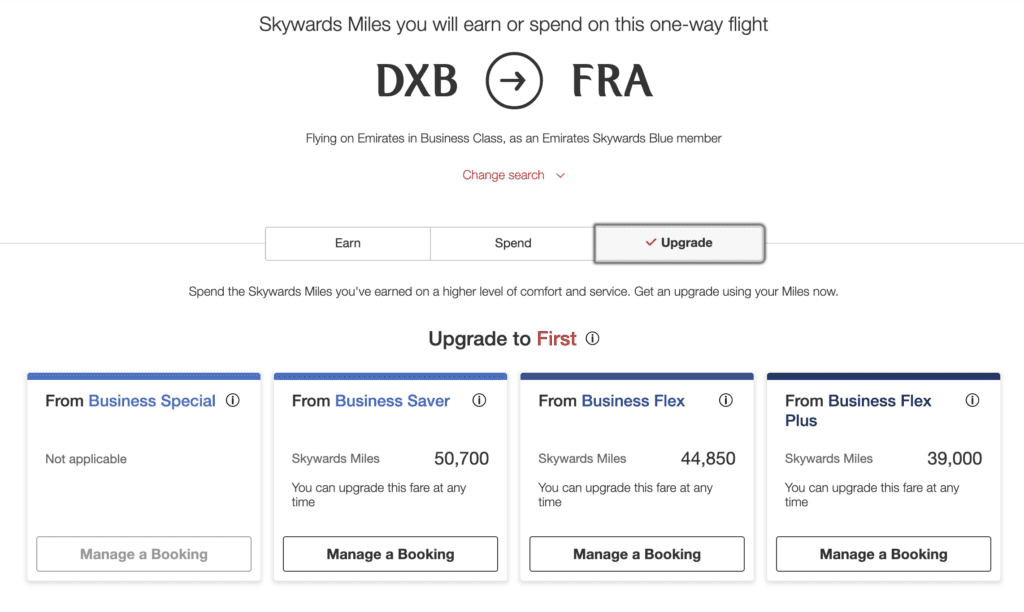The height and width of the screenshot is (612, 1024).
Task: Click the info icon on Business Flex card
Action: tap(726, 400)
